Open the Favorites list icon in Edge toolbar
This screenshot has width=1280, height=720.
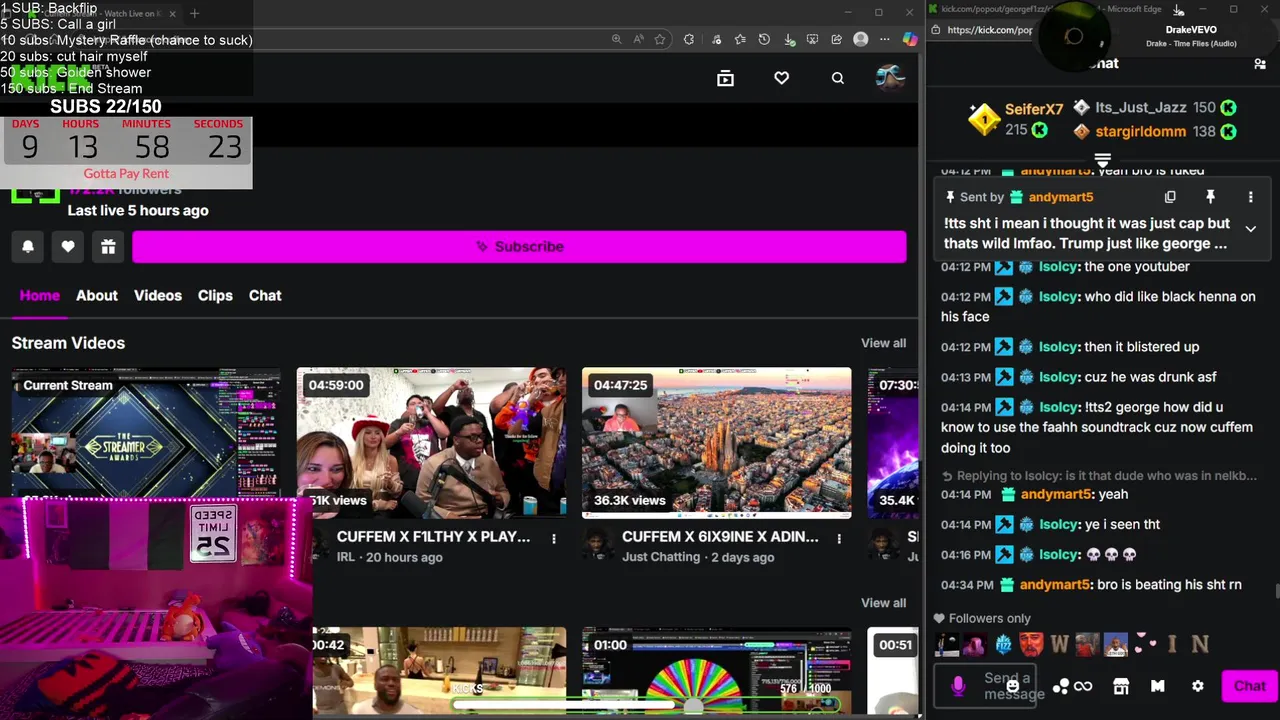pos(740,39)
